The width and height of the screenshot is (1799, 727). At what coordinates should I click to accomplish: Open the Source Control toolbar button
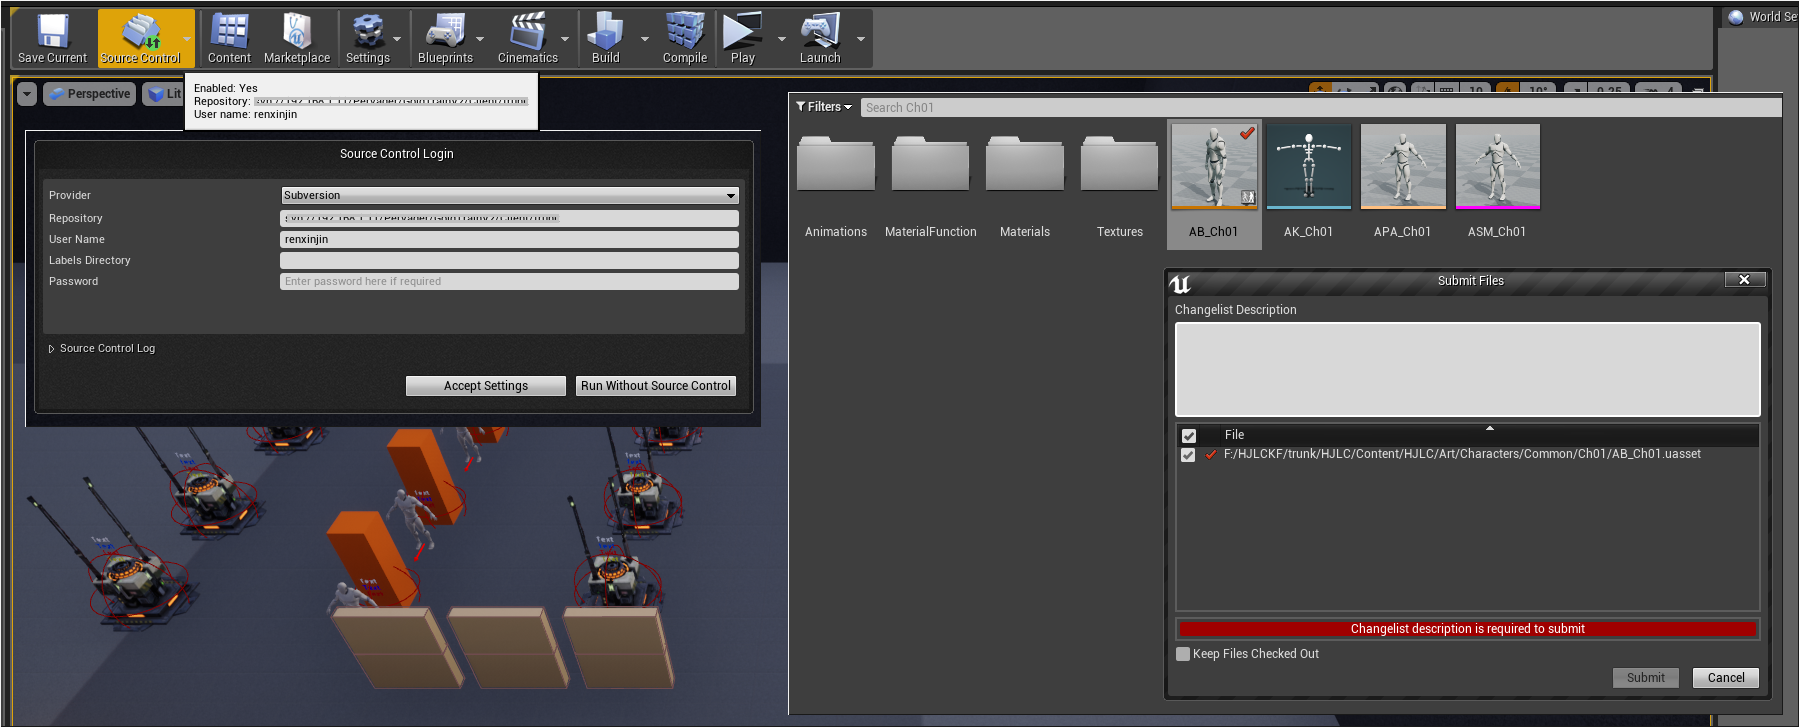(x=140, y=39)
